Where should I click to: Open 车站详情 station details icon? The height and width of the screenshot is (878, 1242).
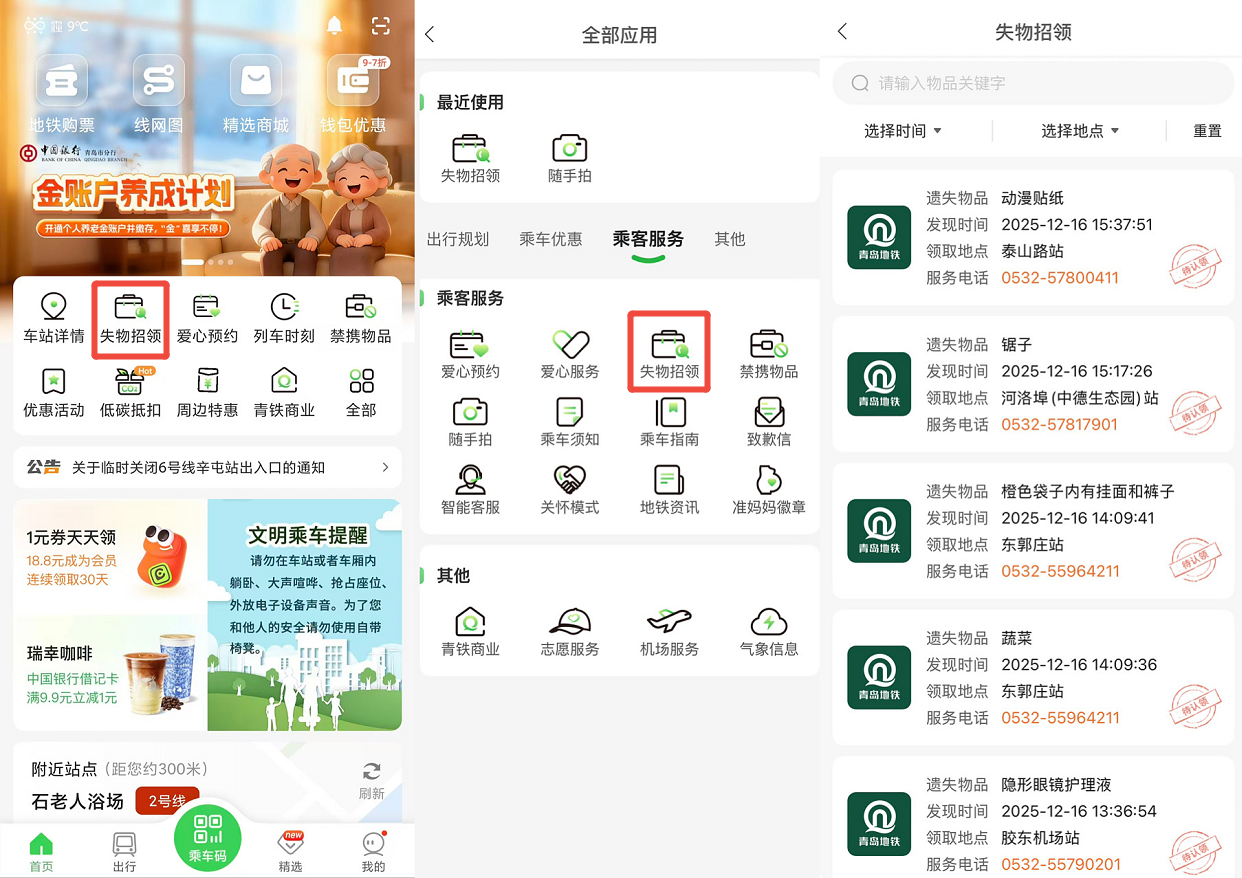coord(54,318)
